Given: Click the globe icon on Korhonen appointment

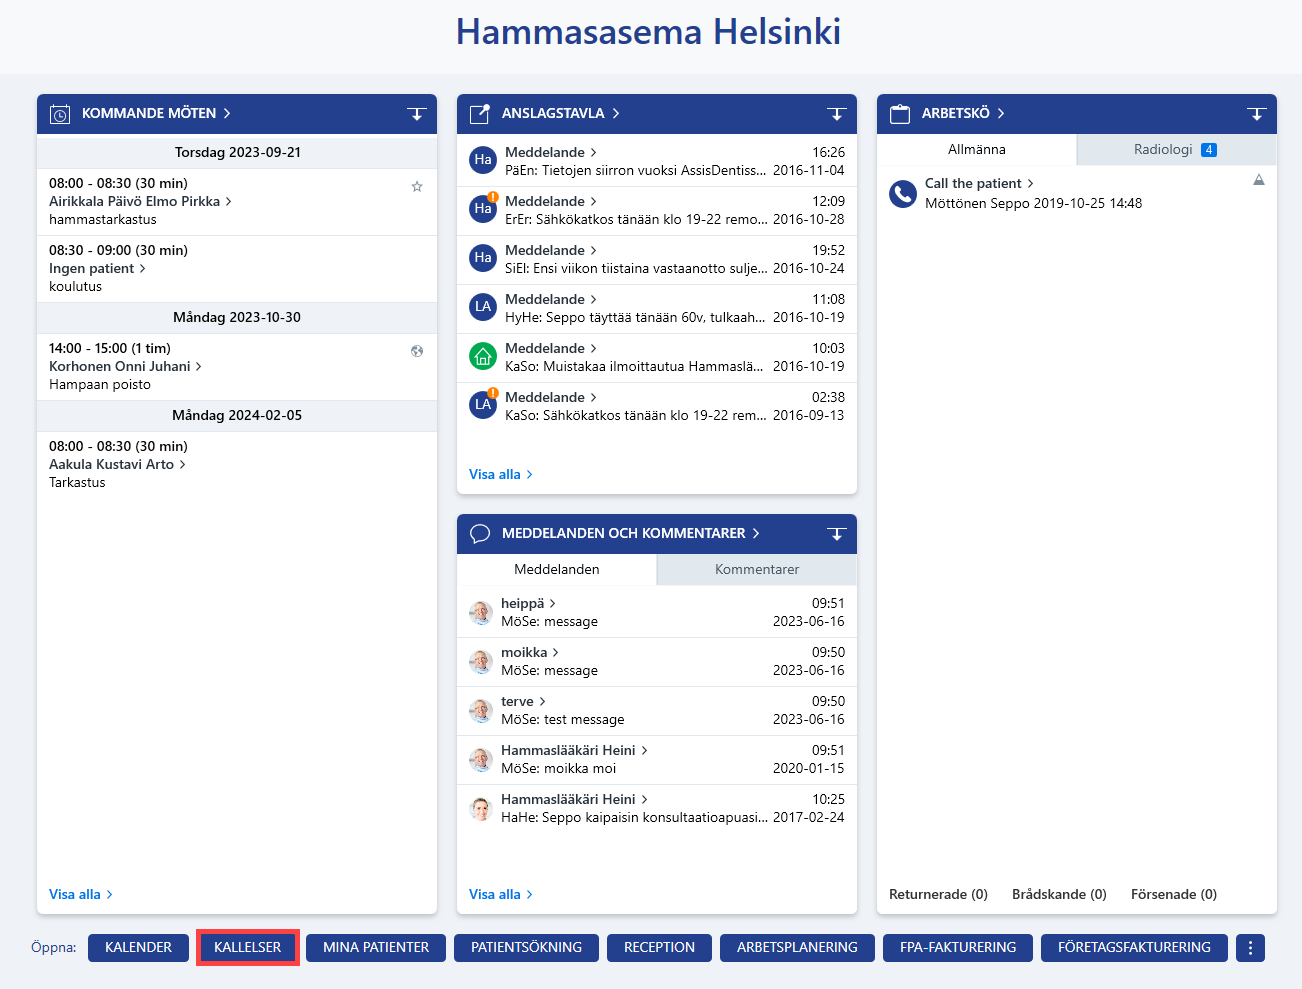Looking at the screenshot, I should 417,351.
